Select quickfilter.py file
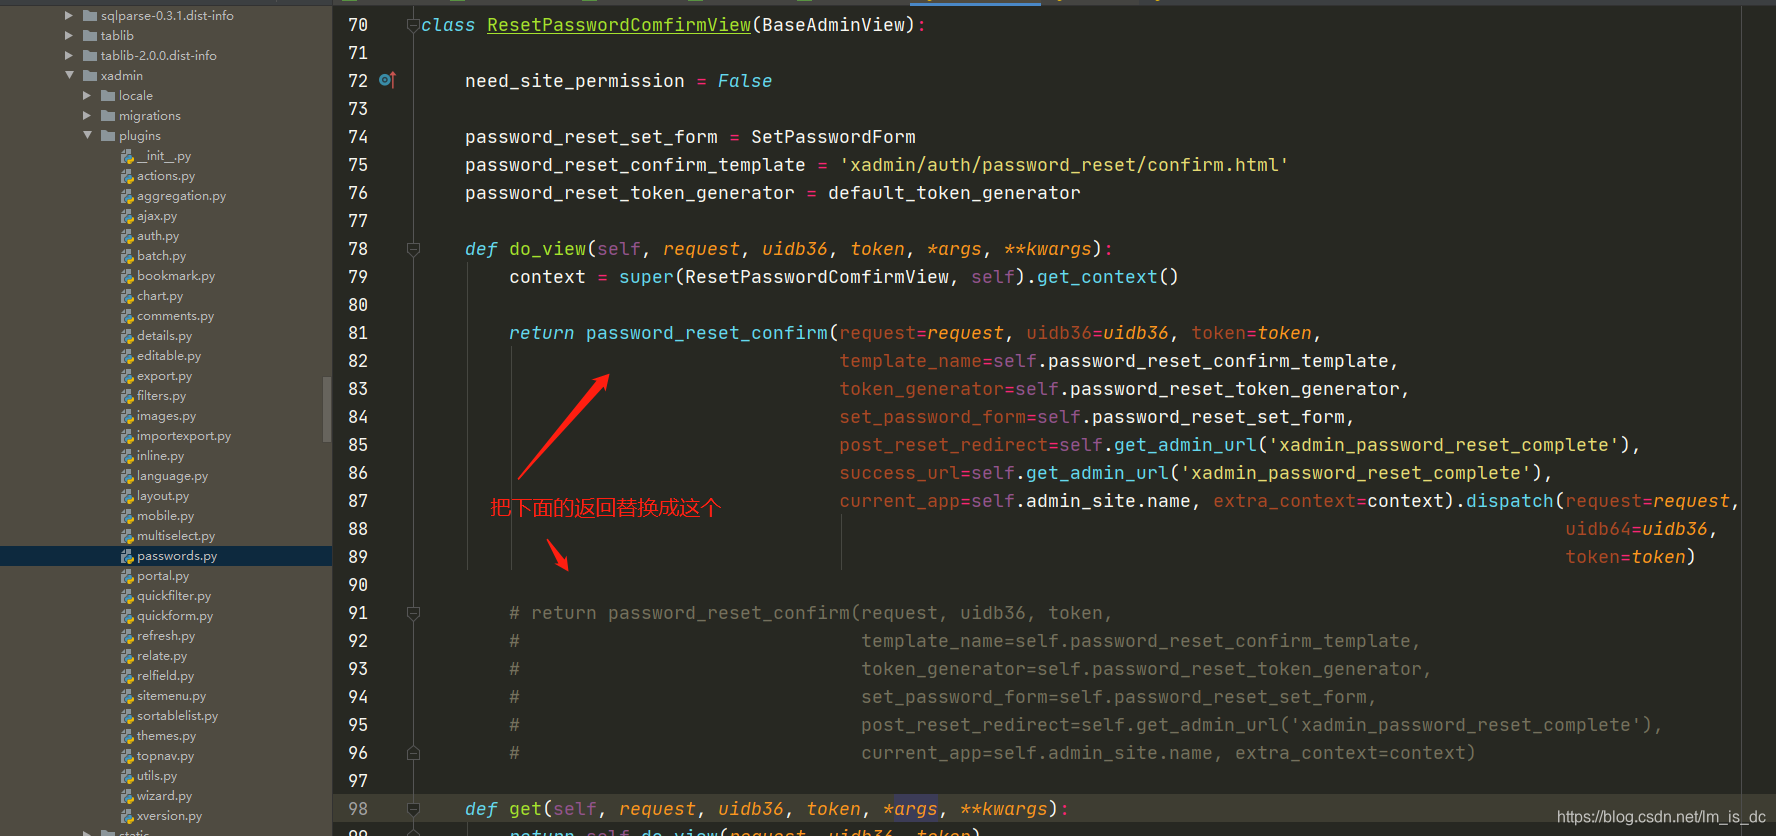The width and height of the screenshot is (1776, 836). click(x=174, y=596)
